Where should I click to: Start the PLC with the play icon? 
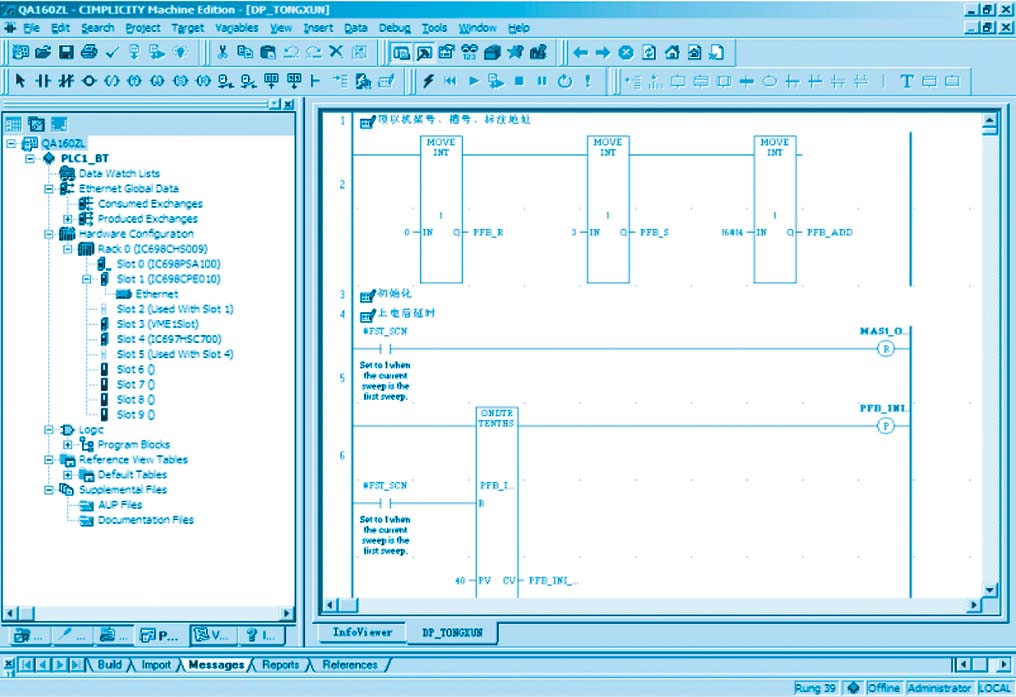click(x=474, y=81)
